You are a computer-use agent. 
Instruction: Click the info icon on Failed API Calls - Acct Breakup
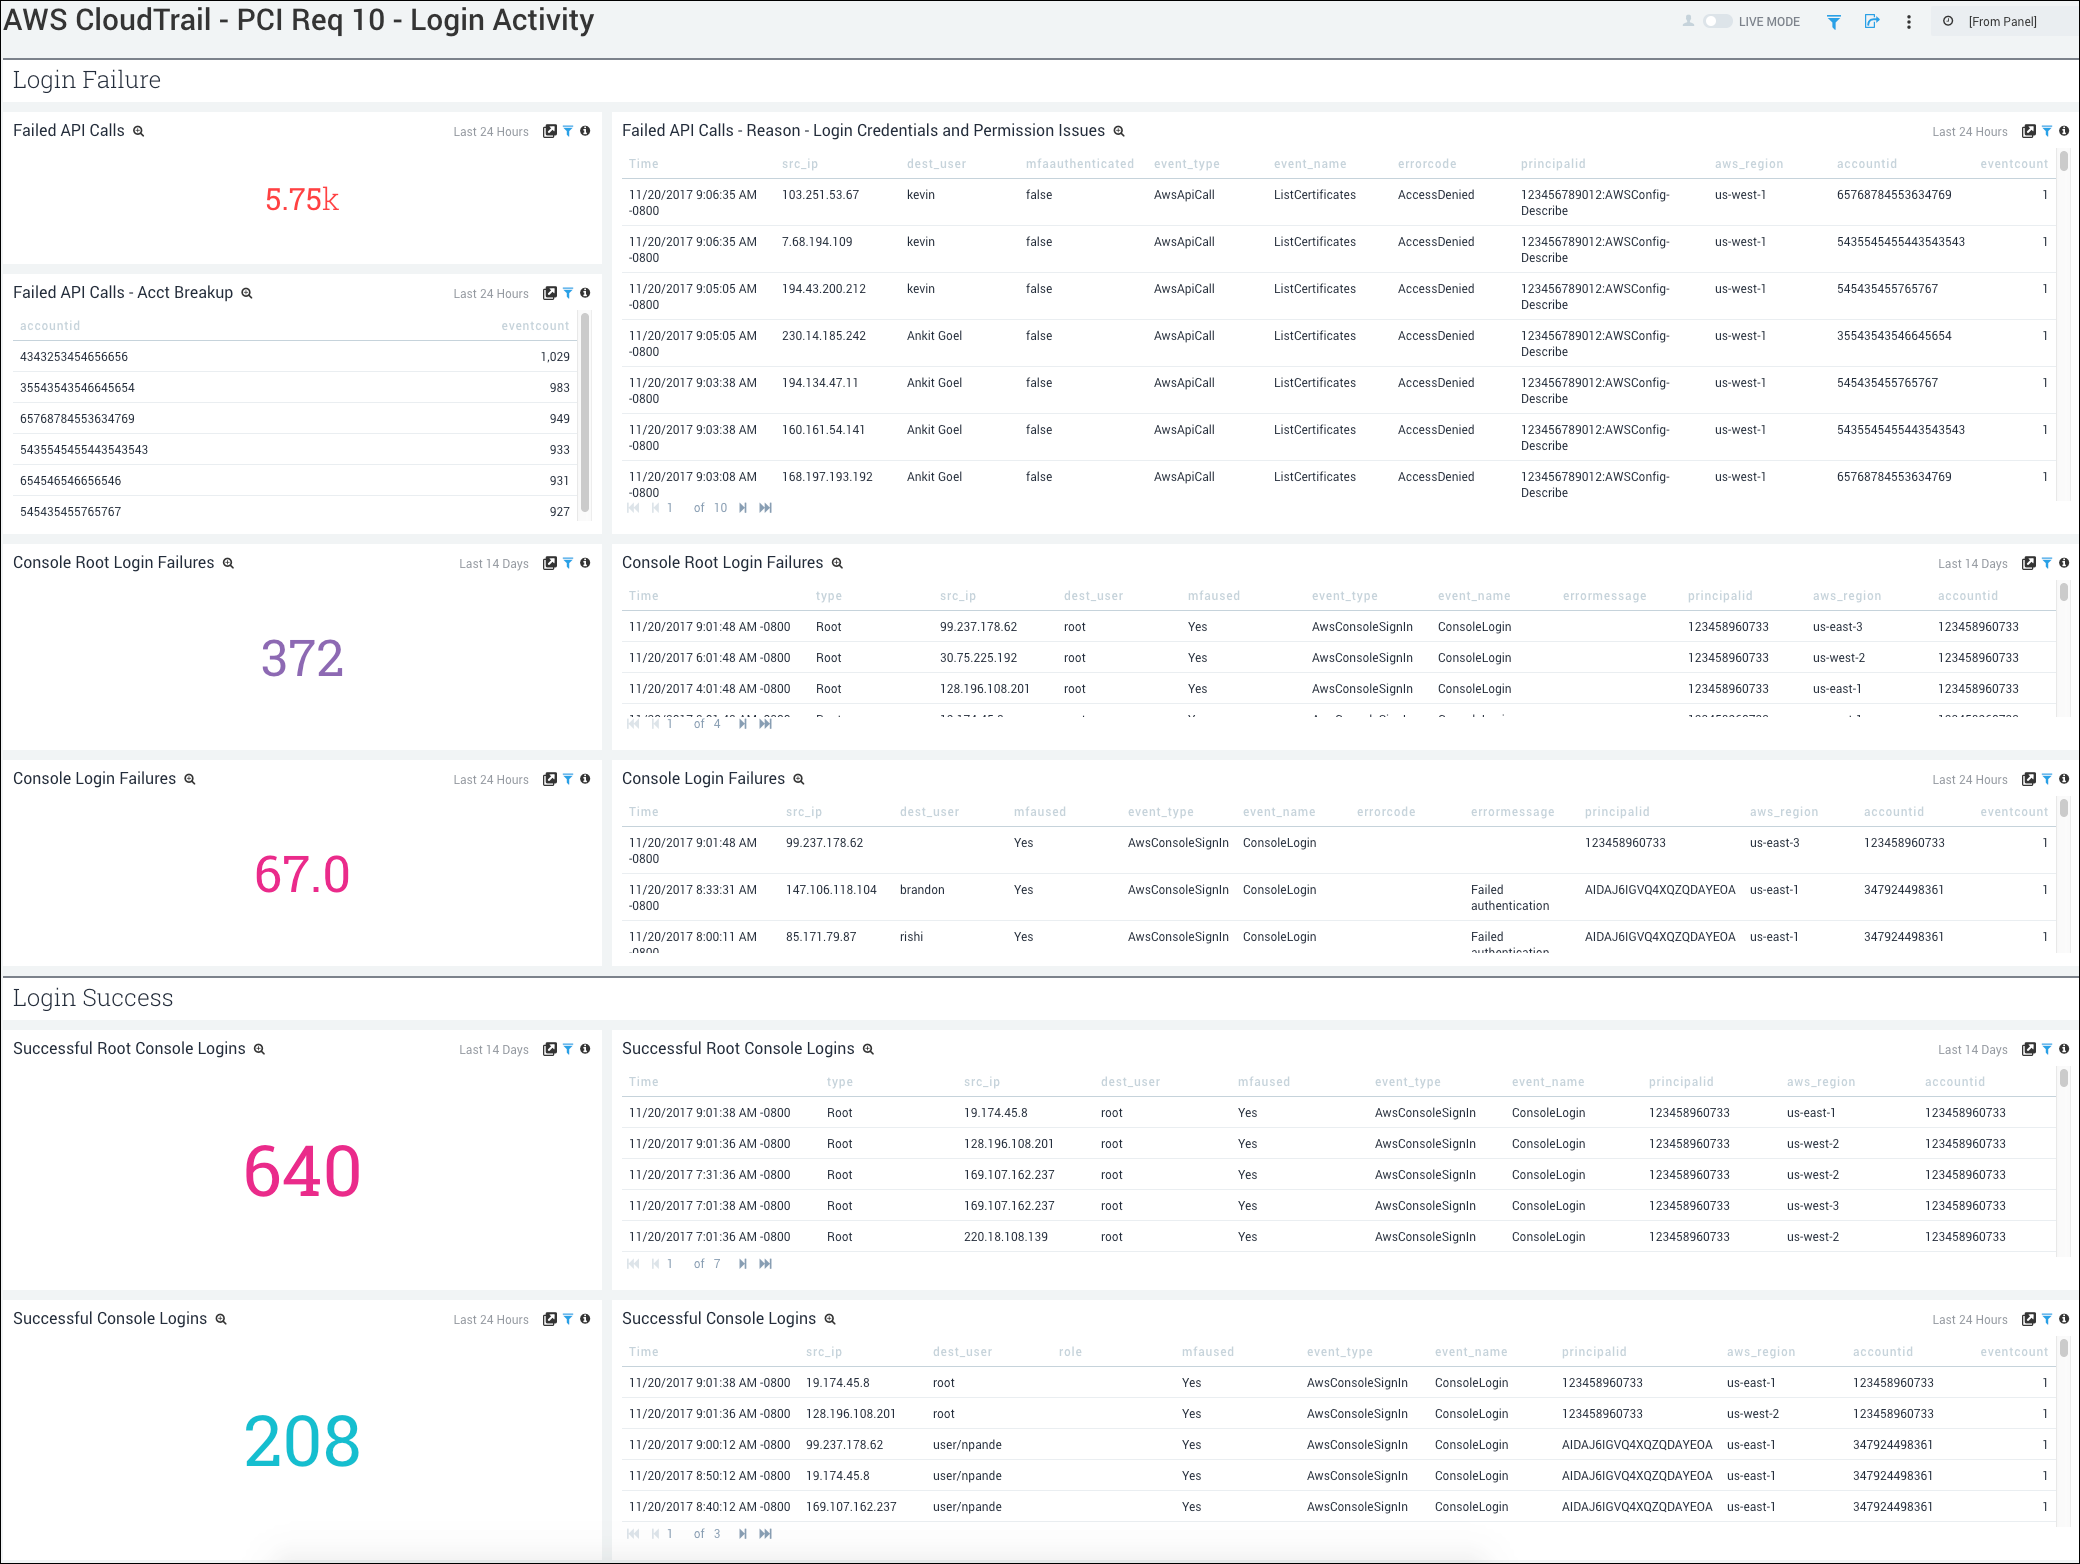click(x=586, y=293)
